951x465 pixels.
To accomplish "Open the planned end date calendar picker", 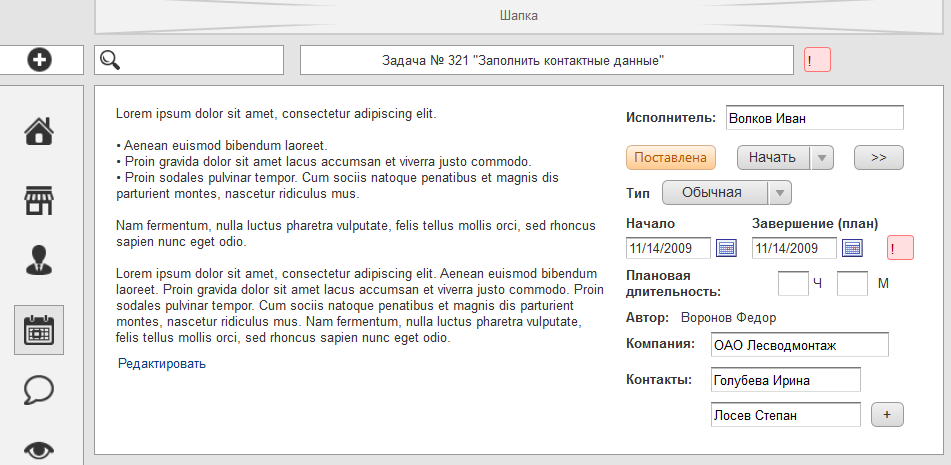I will coord(853,248).
